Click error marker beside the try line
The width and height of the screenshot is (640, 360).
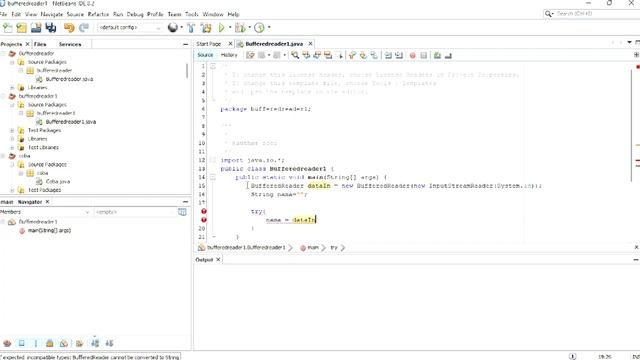[204, 211]
